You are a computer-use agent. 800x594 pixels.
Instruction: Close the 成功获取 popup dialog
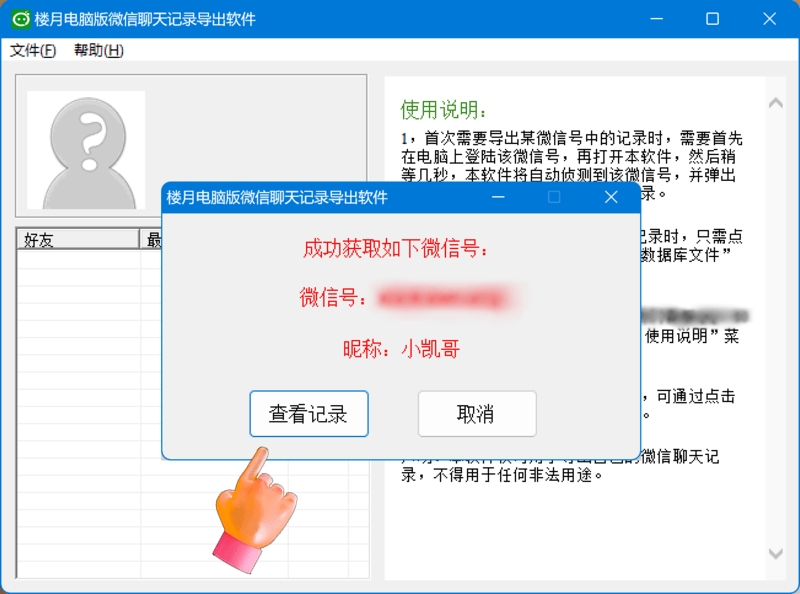612,198
